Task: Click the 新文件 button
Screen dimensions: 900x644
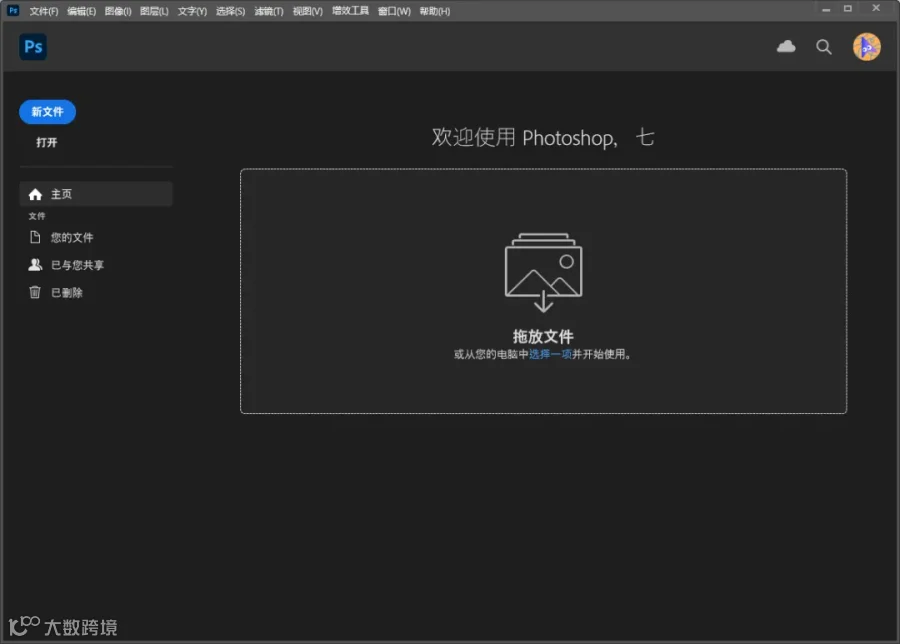Action: [47, 112]
